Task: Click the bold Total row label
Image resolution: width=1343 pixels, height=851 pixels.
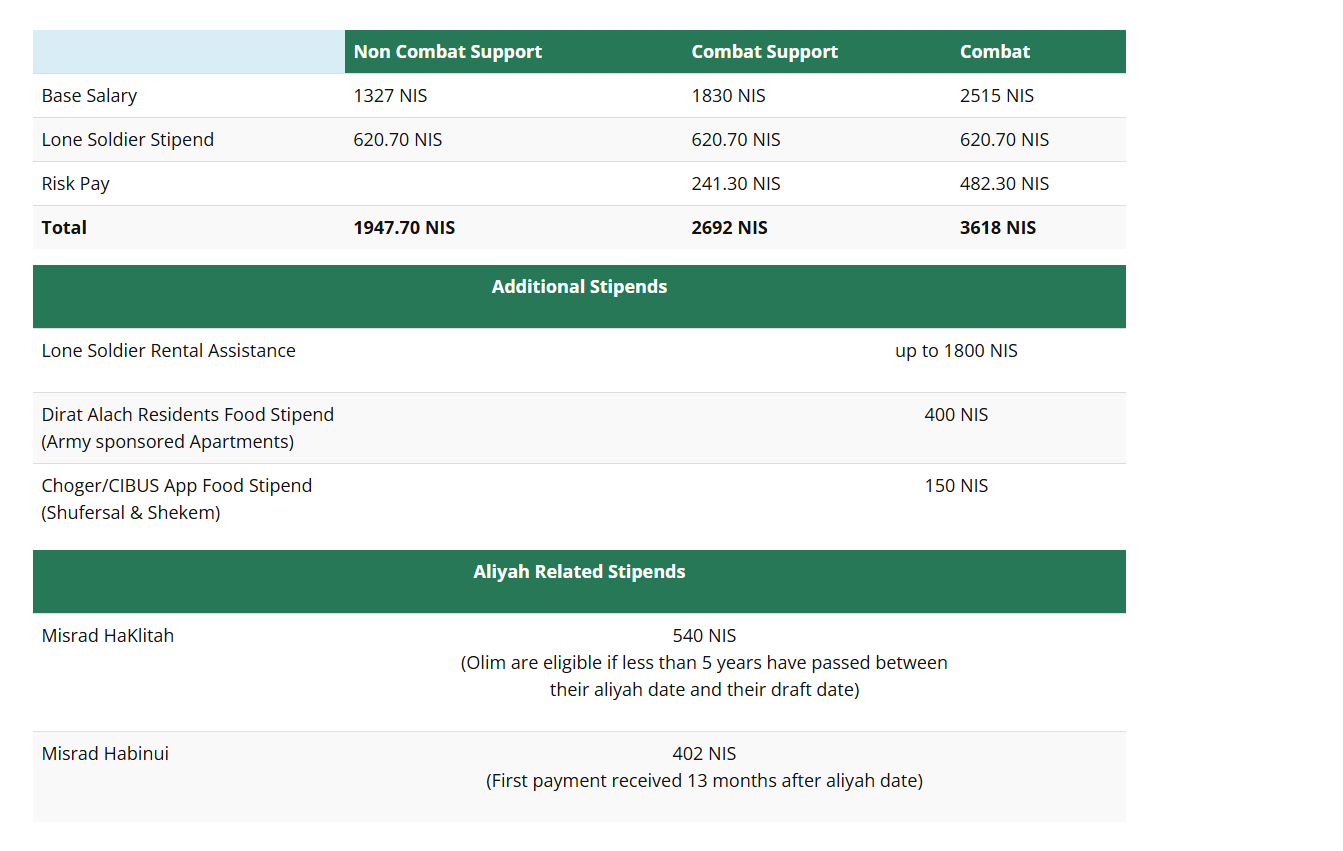Action: [64, 228]
